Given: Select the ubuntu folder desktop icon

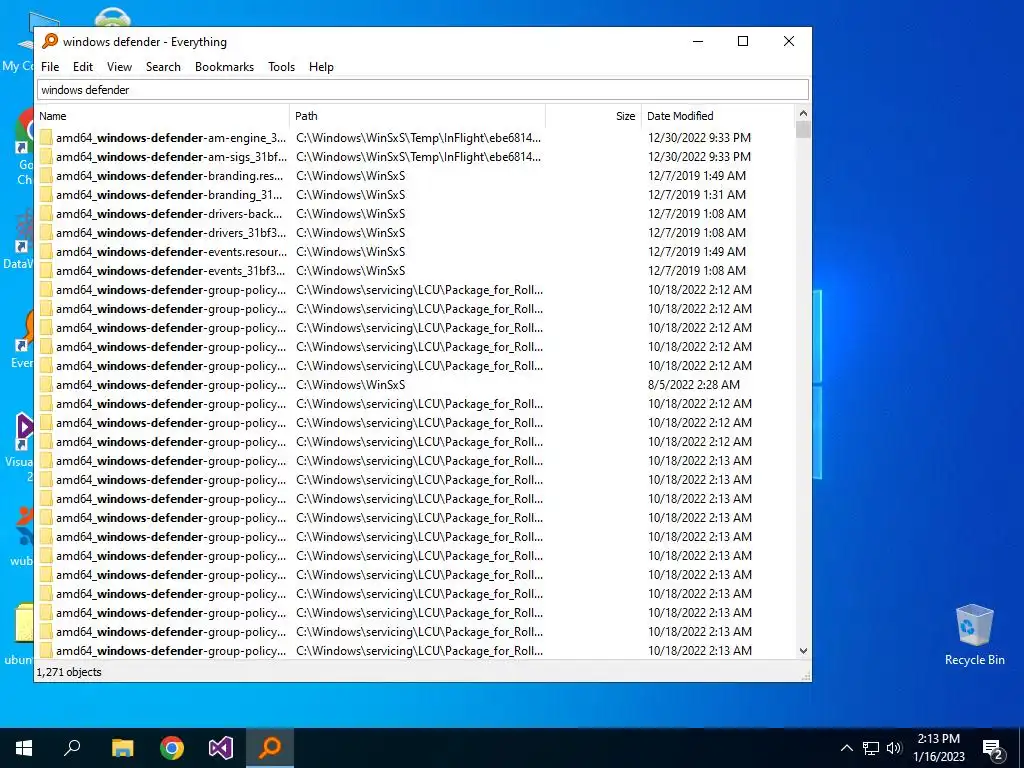Looking at the screenshot, I should coord(20,633).
